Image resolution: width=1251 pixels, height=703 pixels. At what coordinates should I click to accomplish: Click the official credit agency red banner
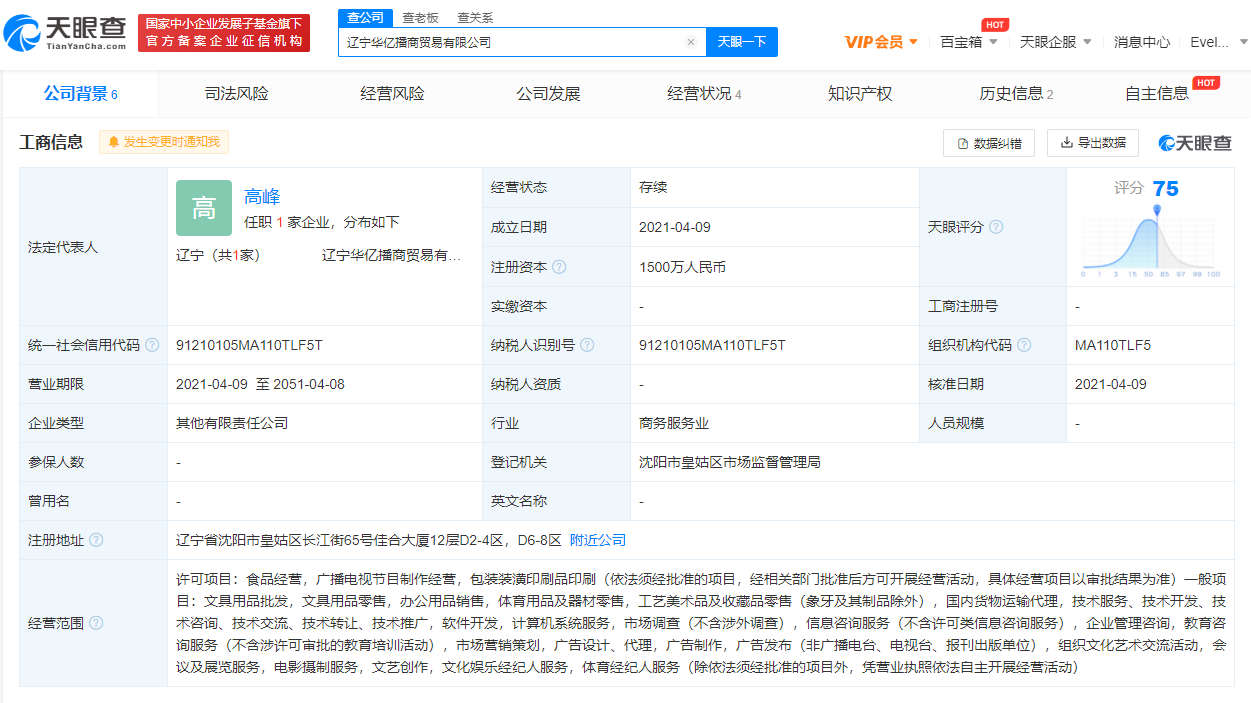click(224, 33)
